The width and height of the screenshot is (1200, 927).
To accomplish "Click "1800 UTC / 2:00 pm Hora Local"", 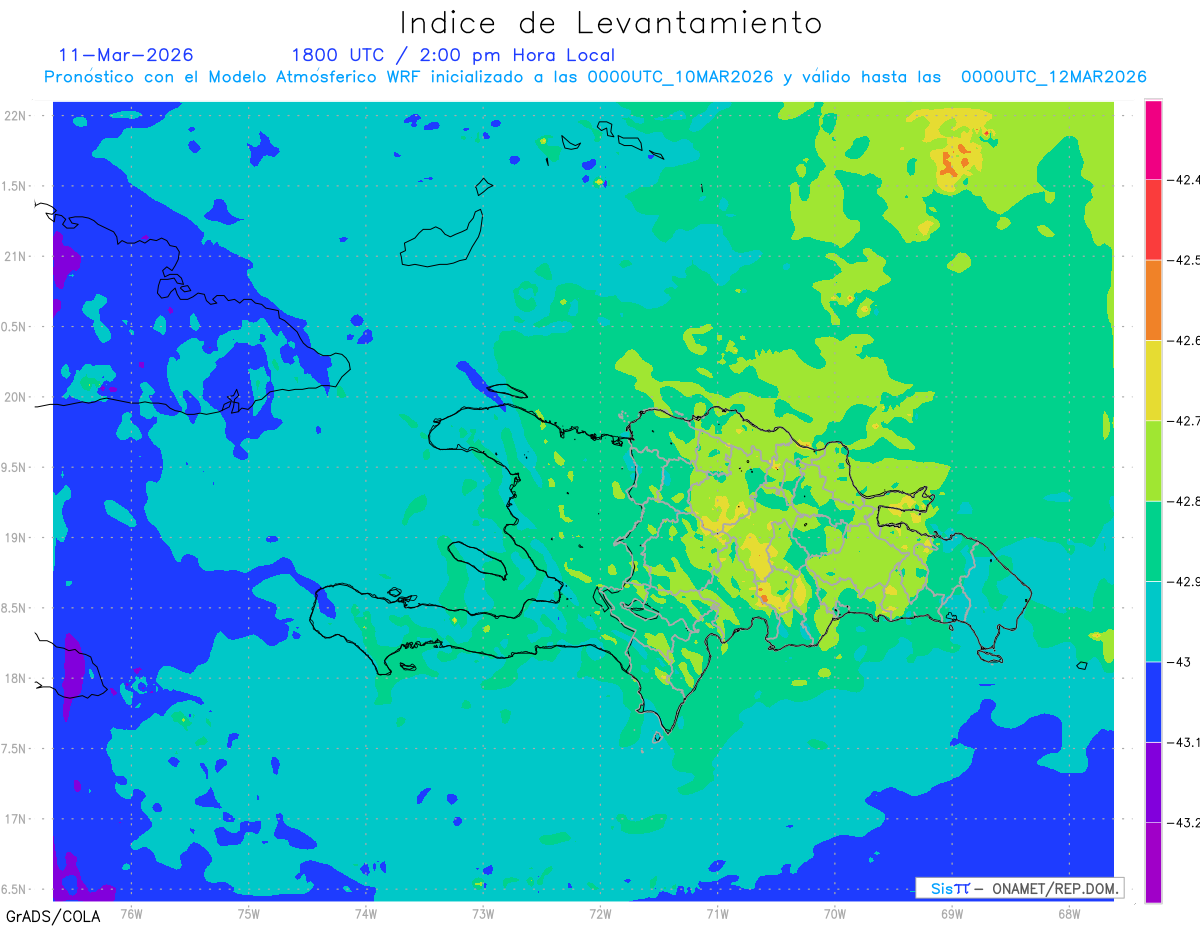I will click(453, 55).
